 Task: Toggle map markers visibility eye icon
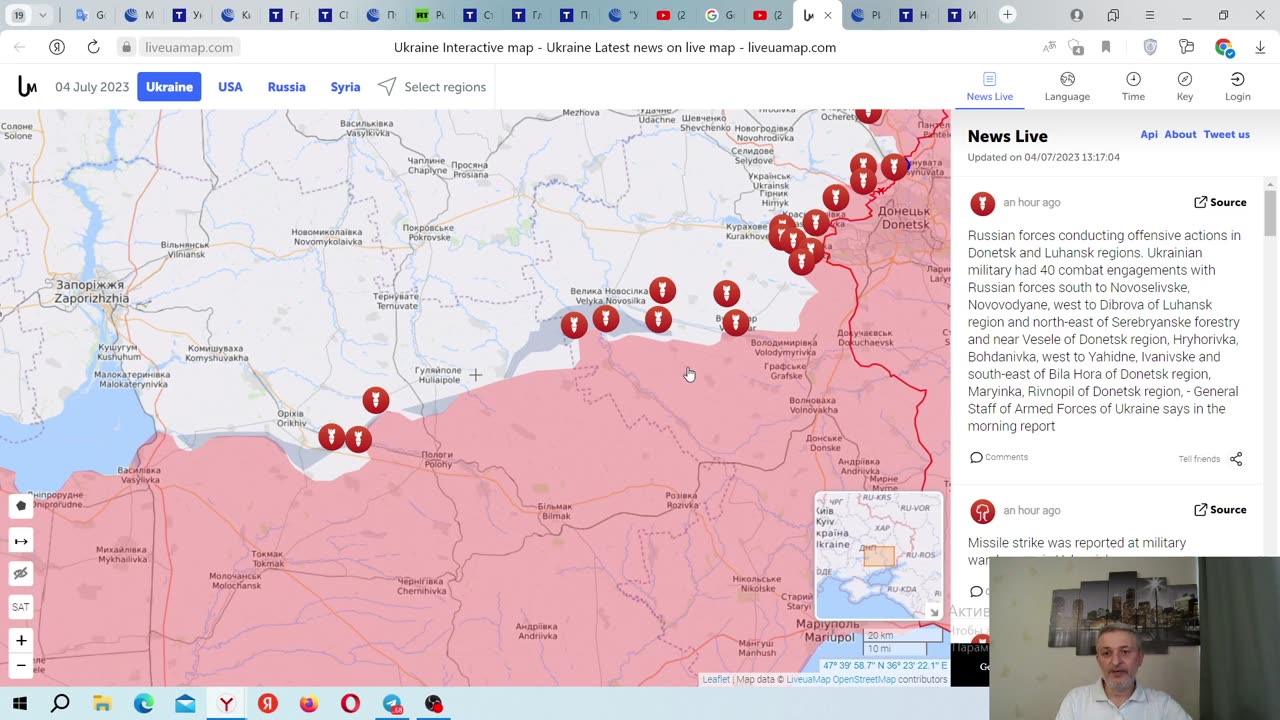[x=21, y=574]
